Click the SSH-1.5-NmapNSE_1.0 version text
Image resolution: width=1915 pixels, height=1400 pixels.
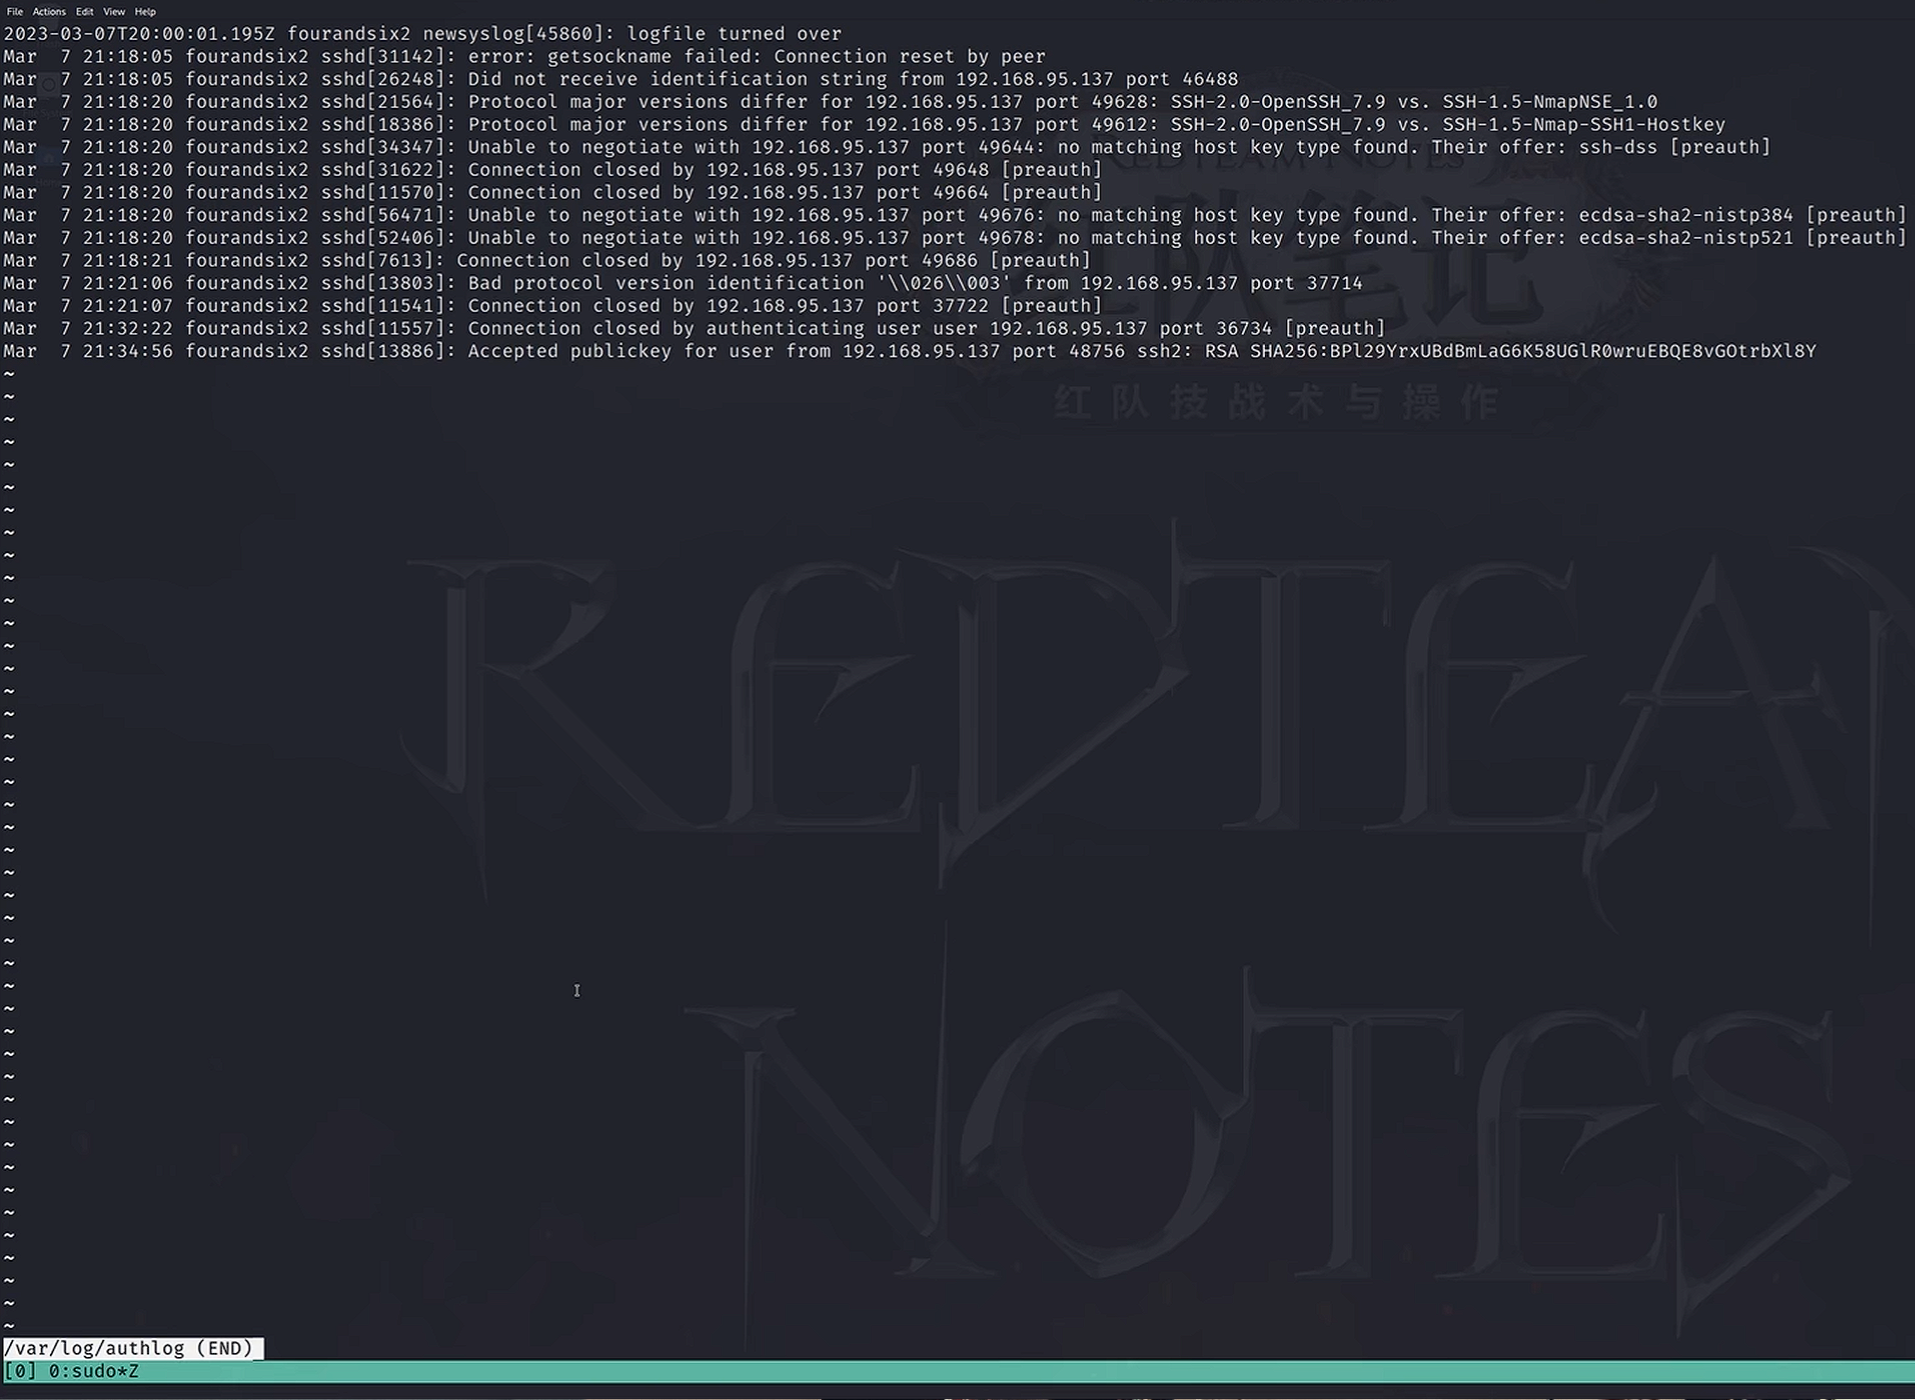1549,102
